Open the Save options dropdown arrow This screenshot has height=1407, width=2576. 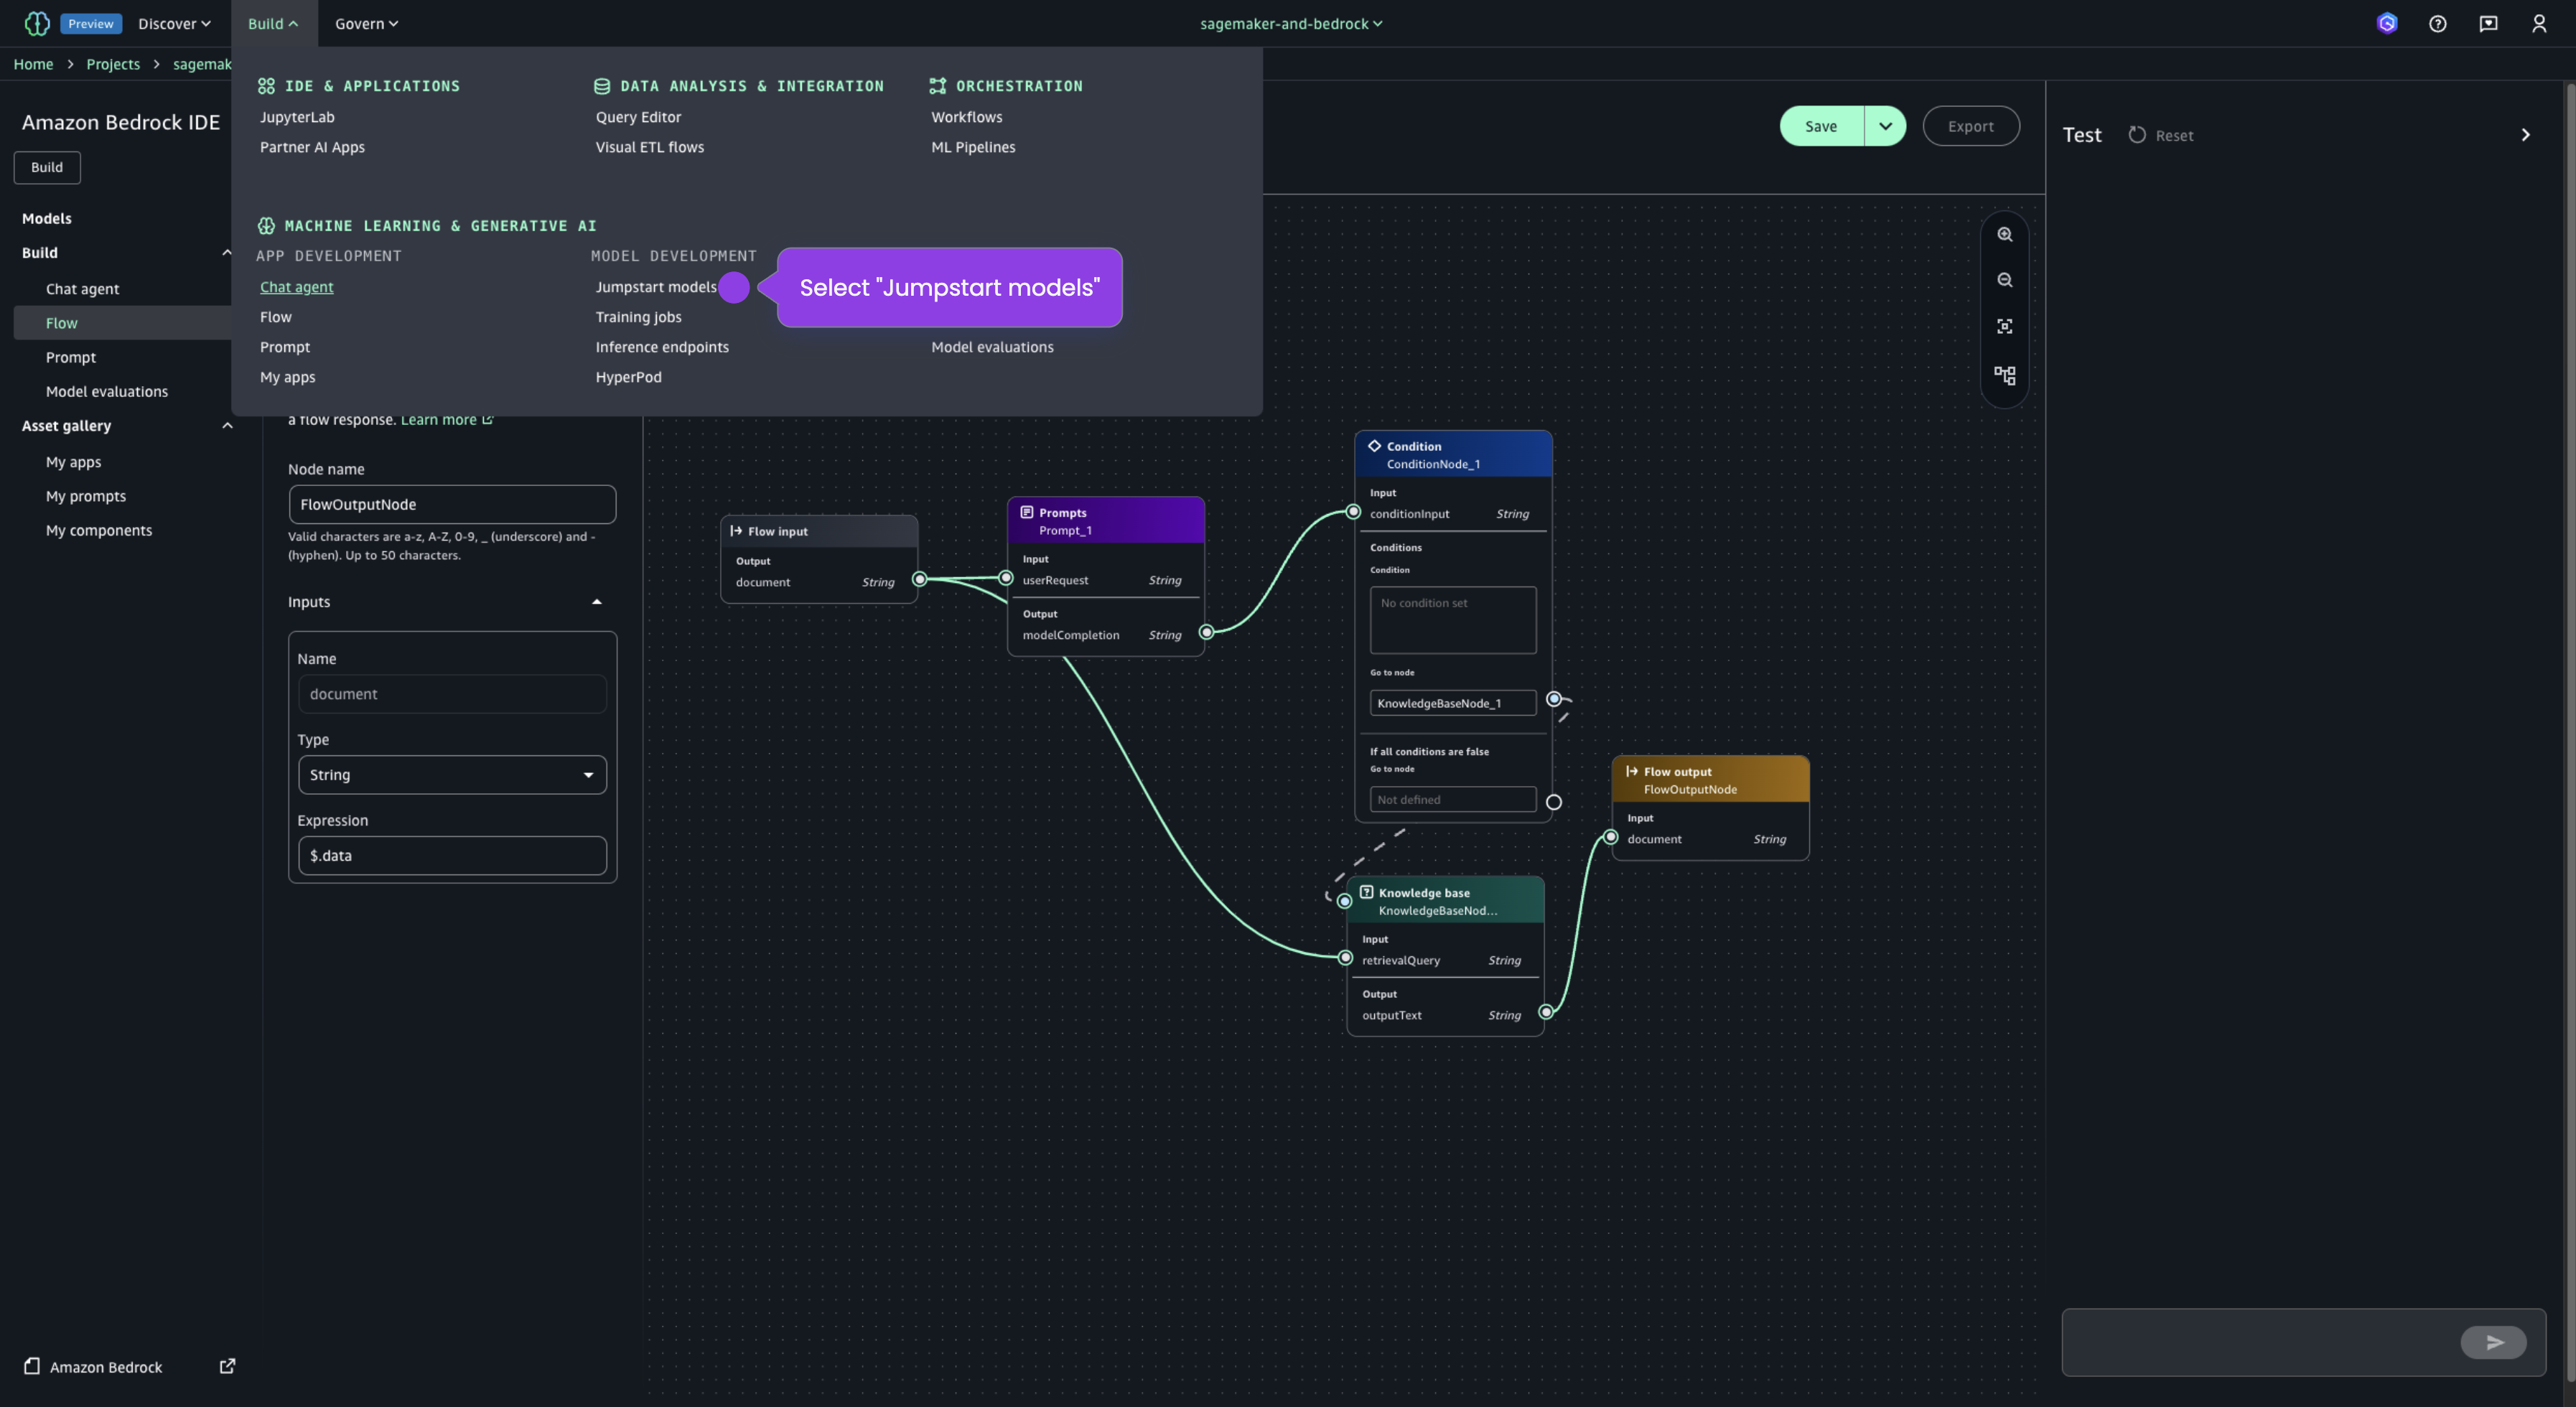click(x=1885, y=126)
